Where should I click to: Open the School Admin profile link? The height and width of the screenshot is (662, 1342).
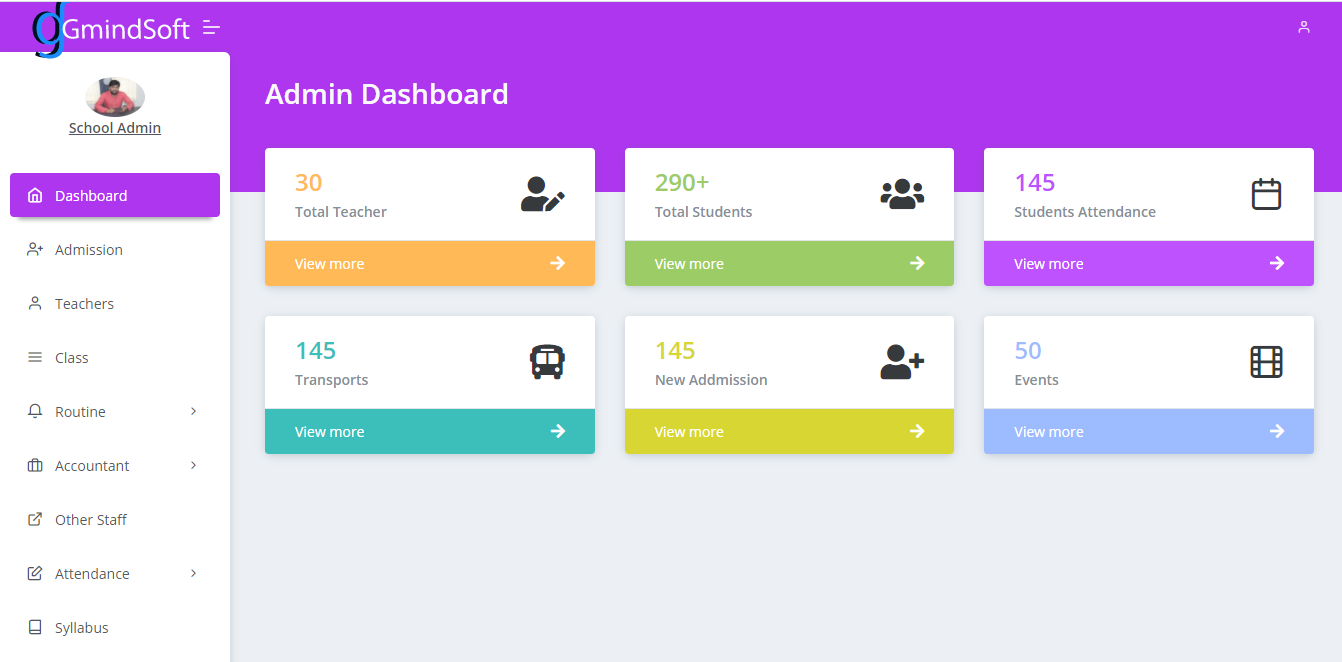point(115,128)
